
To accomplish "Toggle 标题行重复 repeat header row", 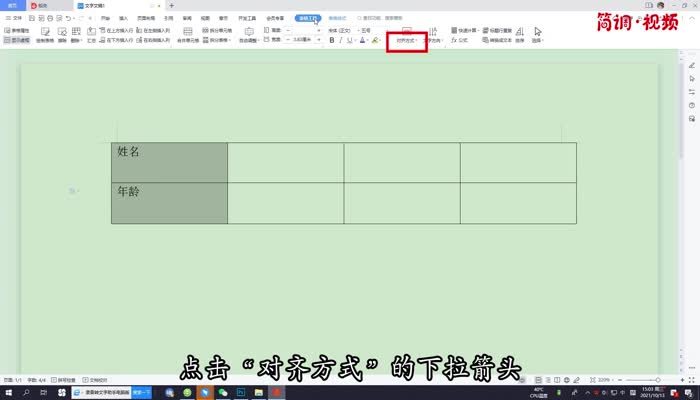I will (x=500, y=31).
